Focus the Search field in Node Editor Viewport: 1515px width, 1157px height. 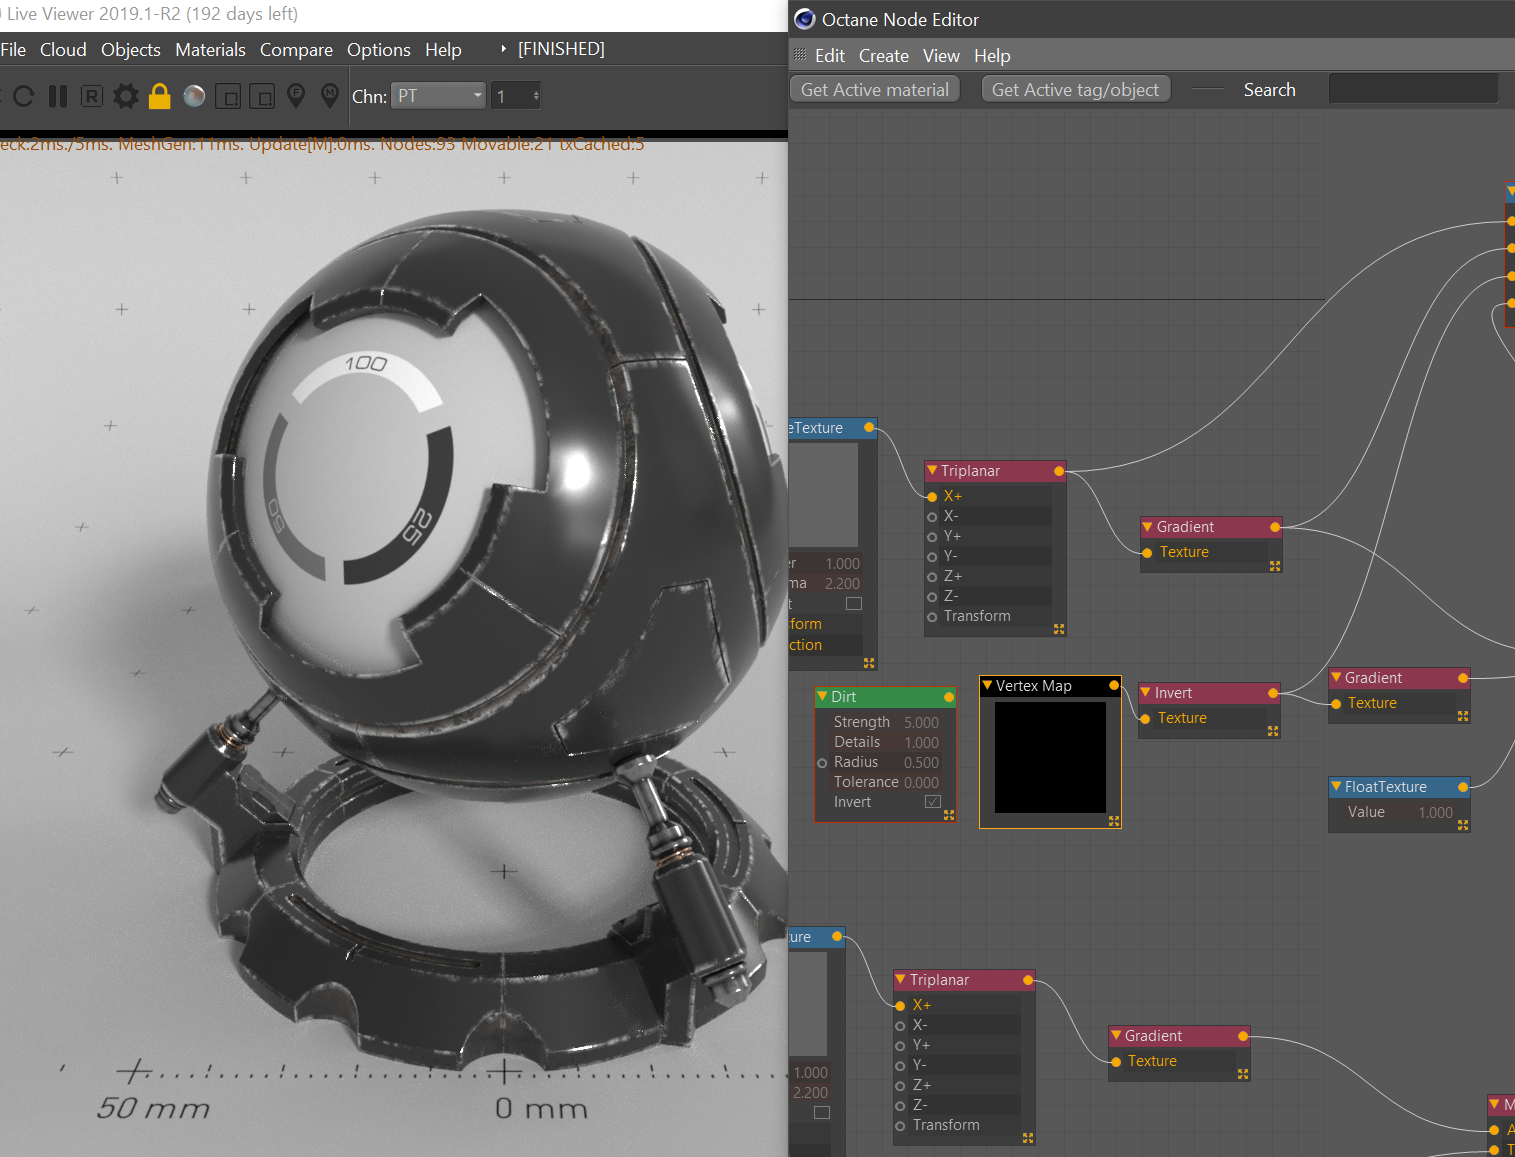[x=1413, y=90]
